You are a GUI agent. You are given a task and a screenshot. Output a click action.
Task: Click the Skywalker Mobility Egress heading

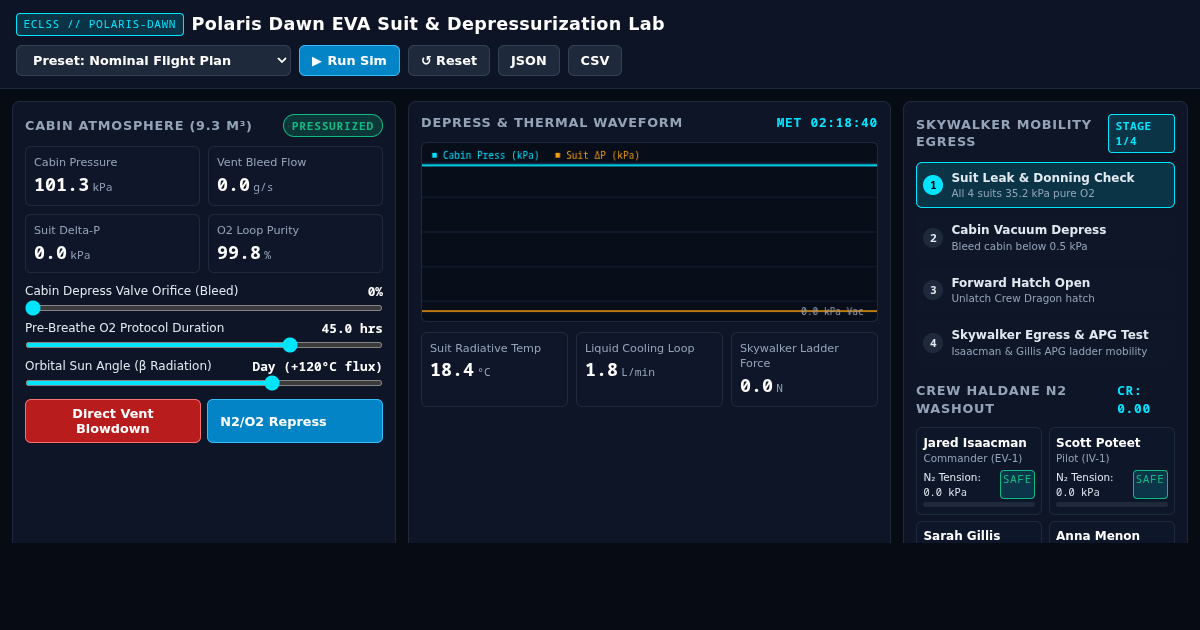tap(1004, 133)
